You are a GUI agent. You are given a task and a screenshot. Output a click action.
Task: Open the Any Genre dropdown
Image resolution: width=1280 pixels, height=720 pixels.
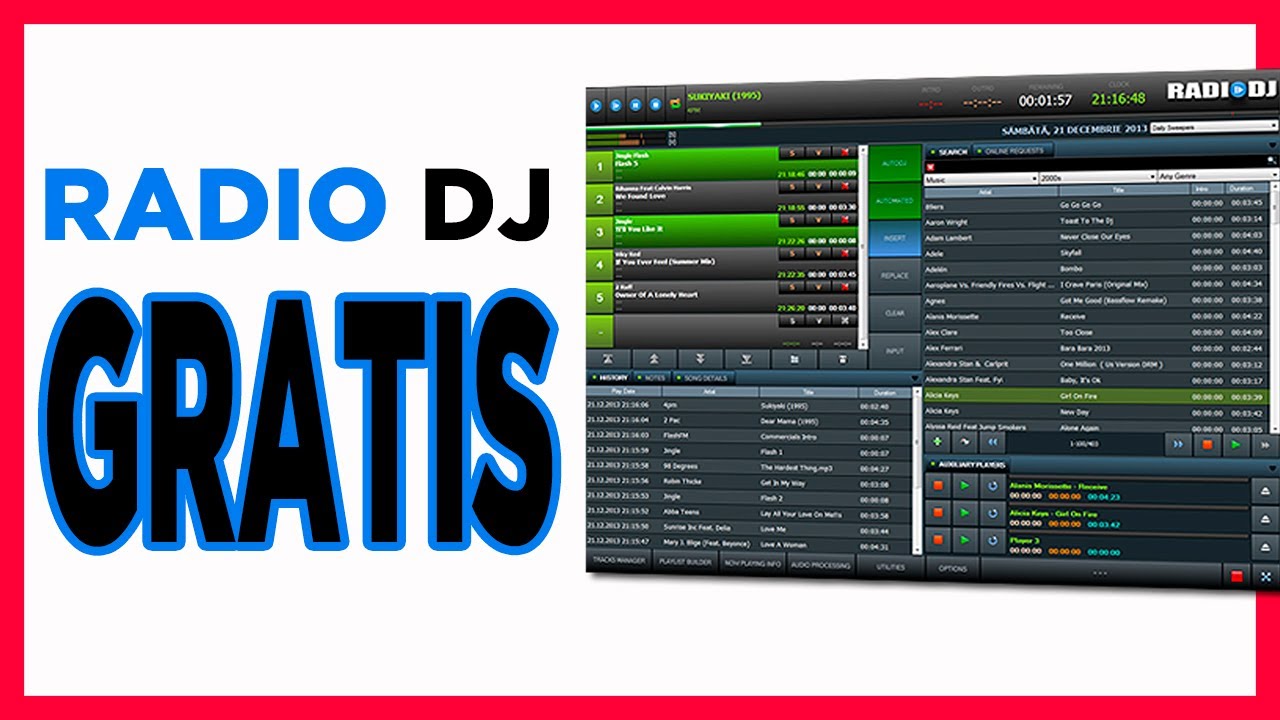(x=1218, y=177)
